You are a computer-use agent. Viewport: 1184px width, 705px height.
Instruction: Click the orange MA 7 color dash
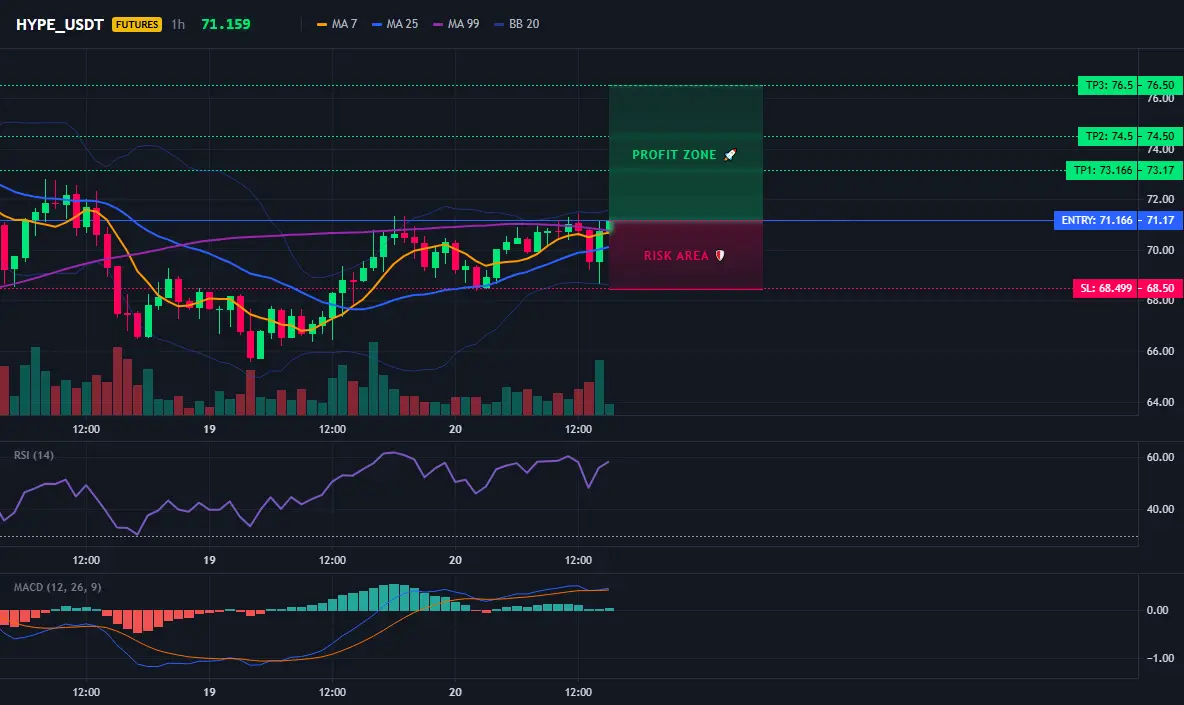[x=322, y=25]
